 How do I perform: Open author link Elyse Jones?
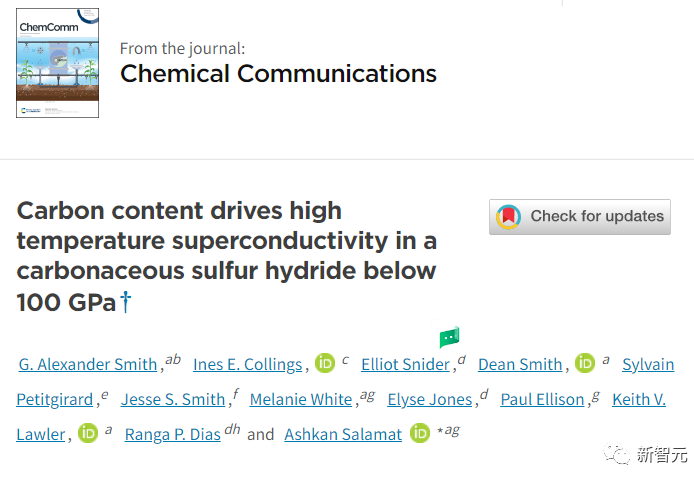tap(430, 400)
